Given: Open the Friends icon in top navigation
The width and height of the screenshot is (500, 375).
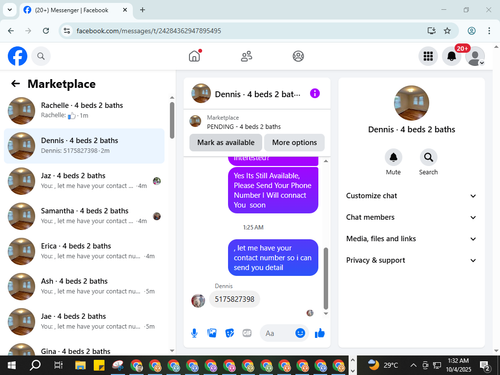Looking at the screenshot, I should coord(246,56).
